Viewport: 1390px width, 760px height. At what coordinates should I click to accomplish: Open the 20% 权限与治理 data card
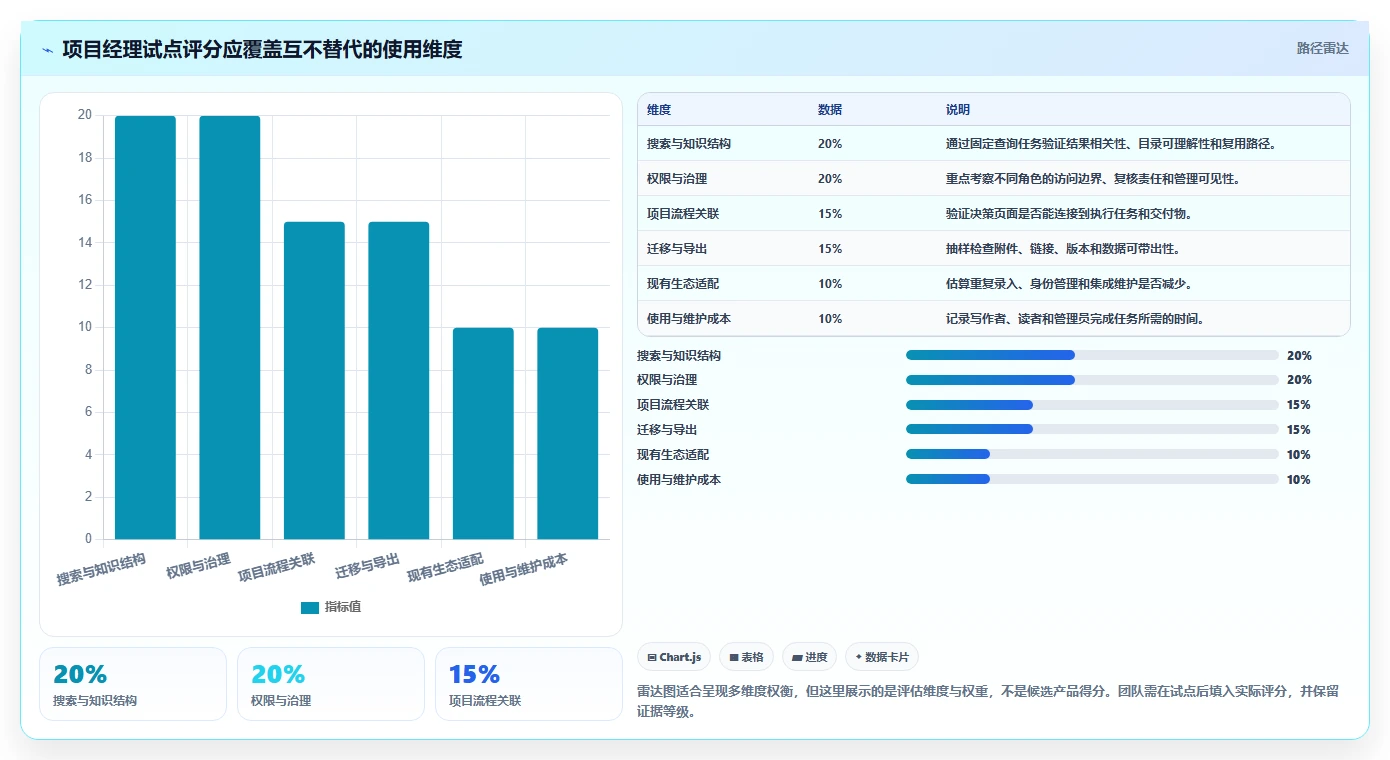click(331, 684)
